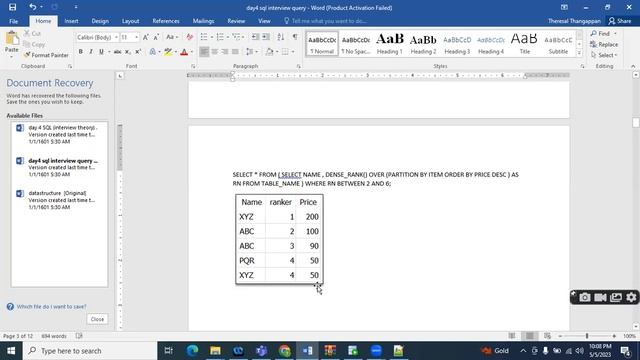Open the font name dropdown Calibri (Body)
Image resolution: width=640 pixels, height=360 pixels.
pyautogui.click(x=116, y=38)
